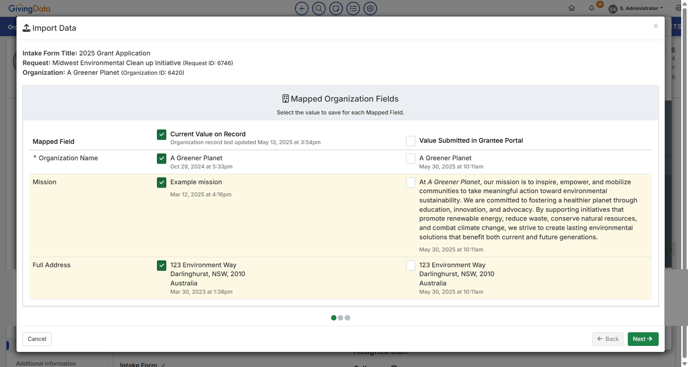The width and height of the screenshot is (688, 367).
Task: Click the note icon in top toolbar
Action: point(336,8)
